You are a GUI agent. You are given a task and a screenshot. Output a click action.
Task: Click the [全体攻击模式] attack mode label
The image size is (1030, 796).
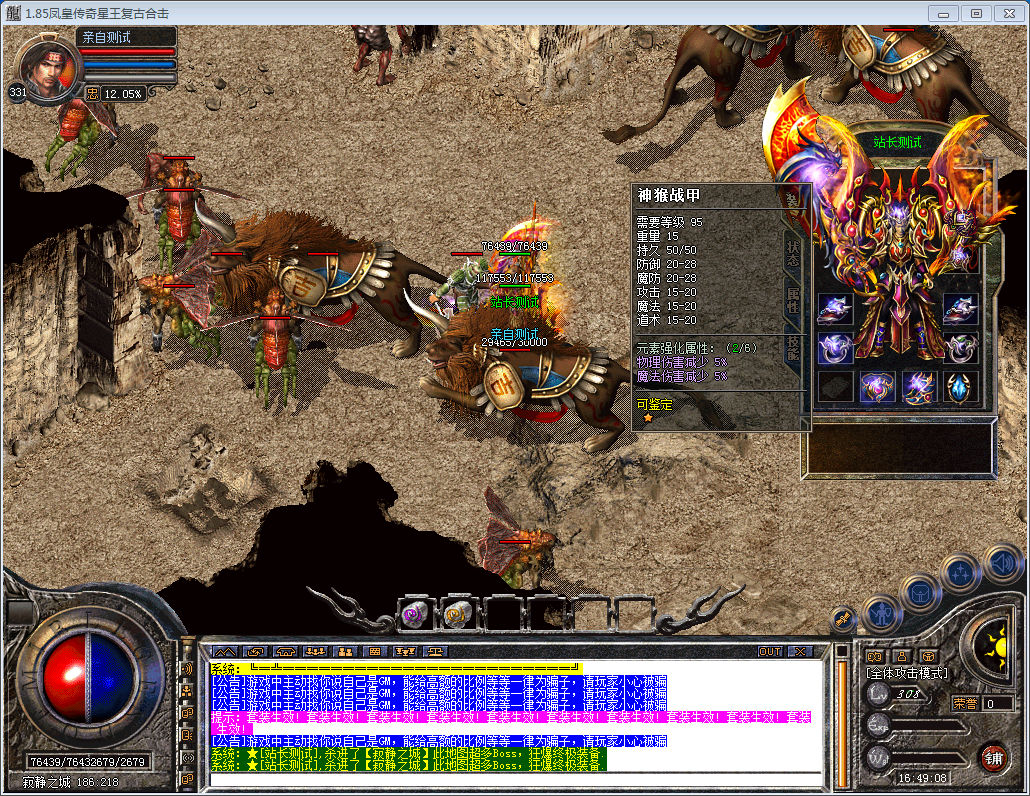[907, 673]
